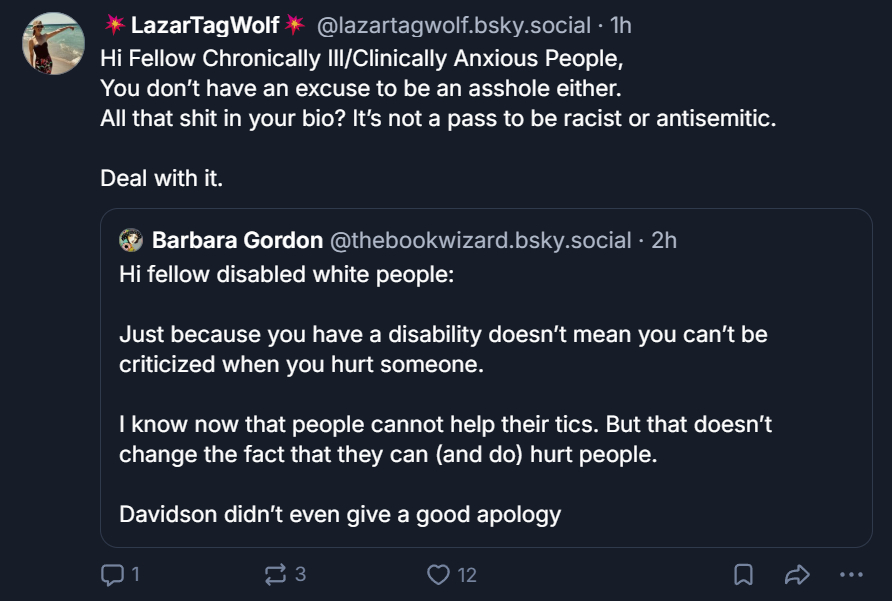Click the quoted post's 2h timestamp
The height and width of the screenshot is (601, 892).
click(x=664, y=240)
